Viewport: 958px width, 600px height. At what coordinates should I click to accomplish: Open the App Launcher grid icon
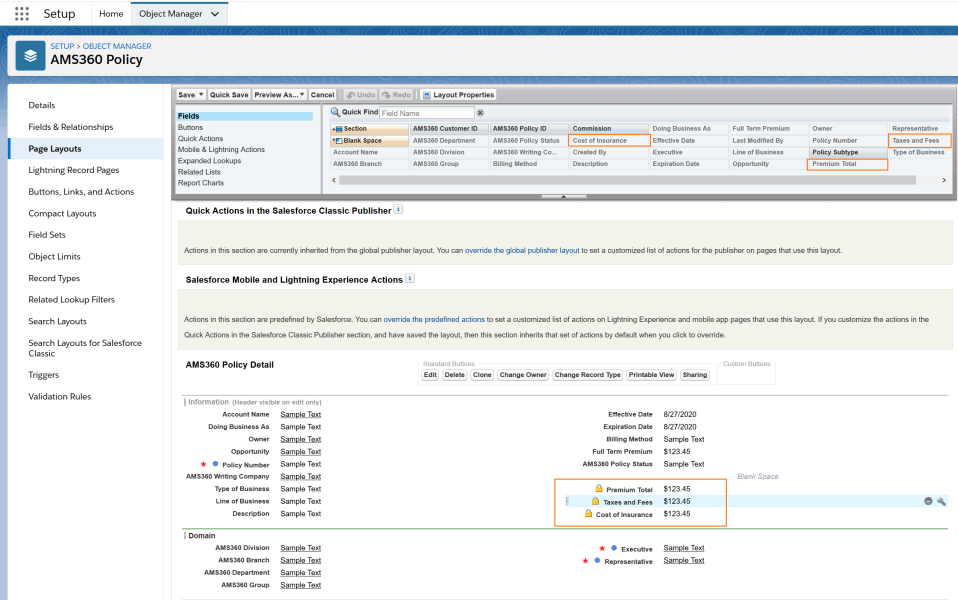(21, 14)
